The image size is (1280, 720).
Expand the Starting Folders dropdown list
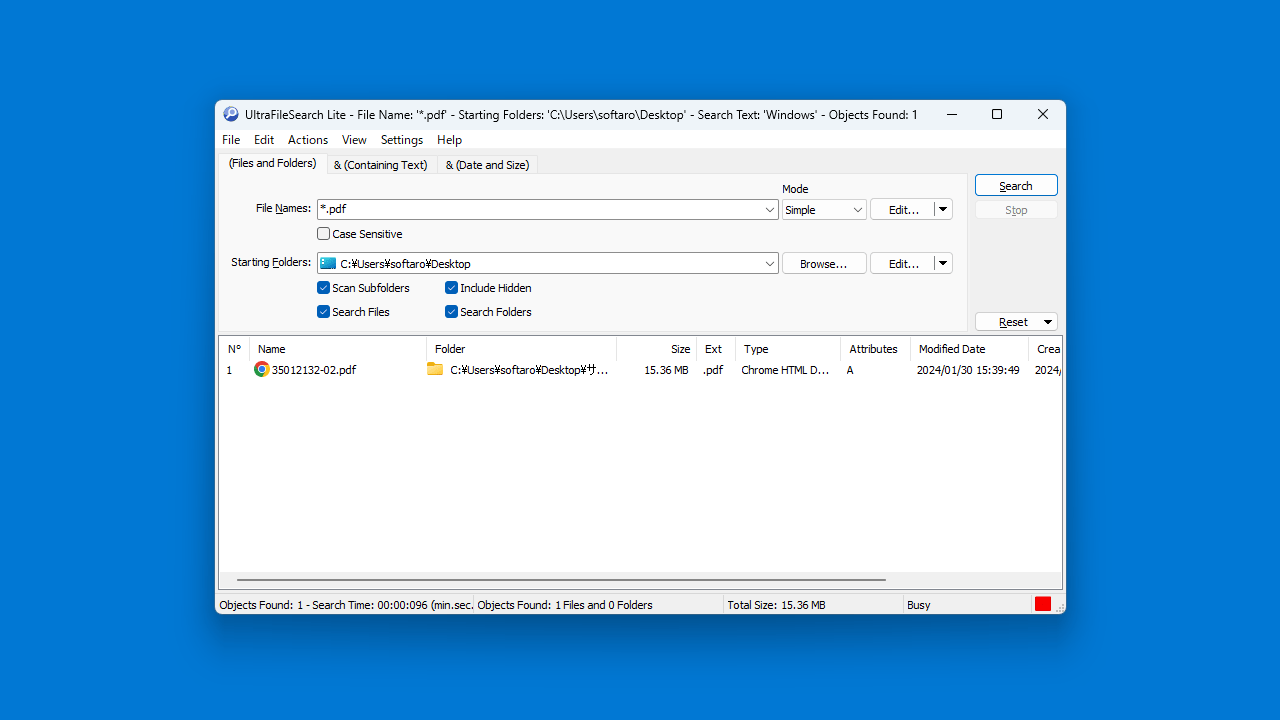[770, 264]
